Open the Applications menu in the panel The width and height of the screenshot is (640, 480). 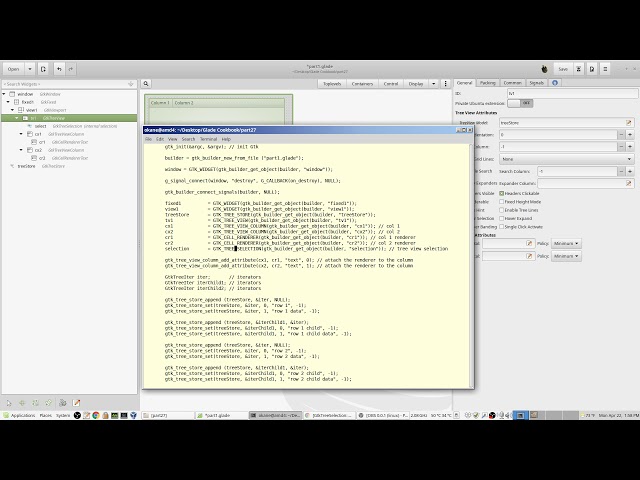click(x=19, y=415)
